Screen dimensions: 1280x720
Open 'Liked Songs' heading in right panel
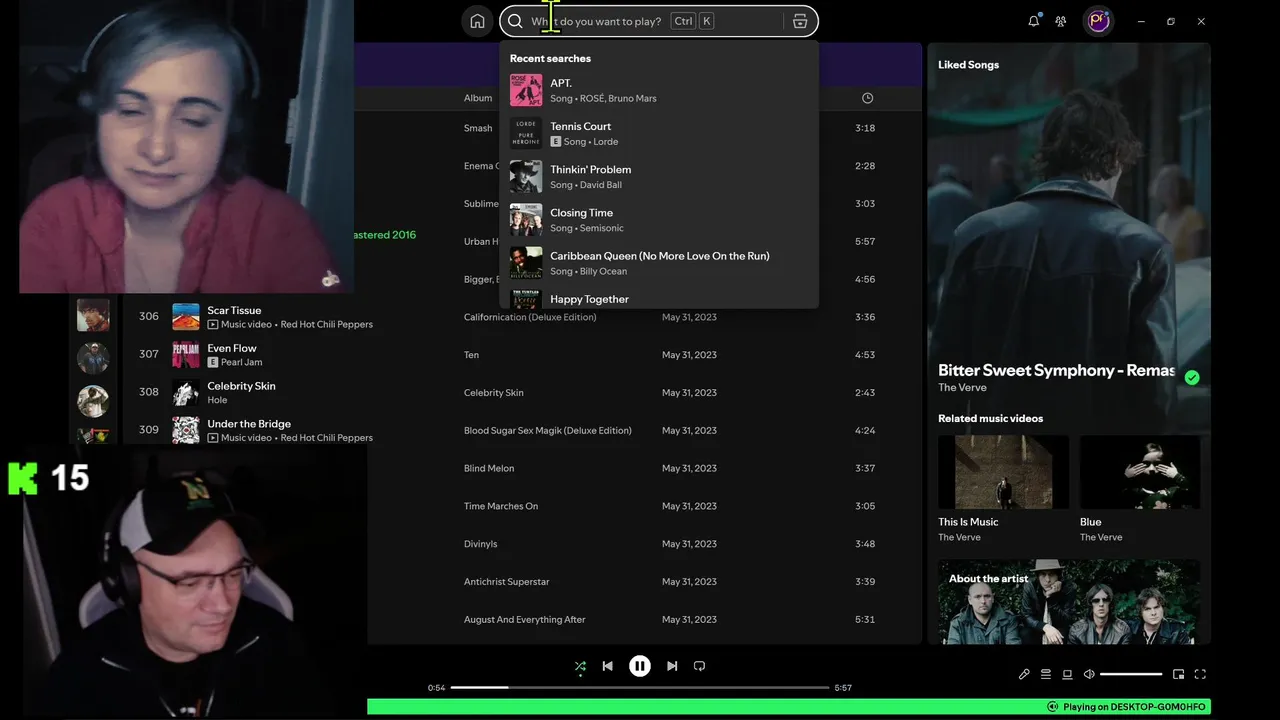click(x=968, y=65)
